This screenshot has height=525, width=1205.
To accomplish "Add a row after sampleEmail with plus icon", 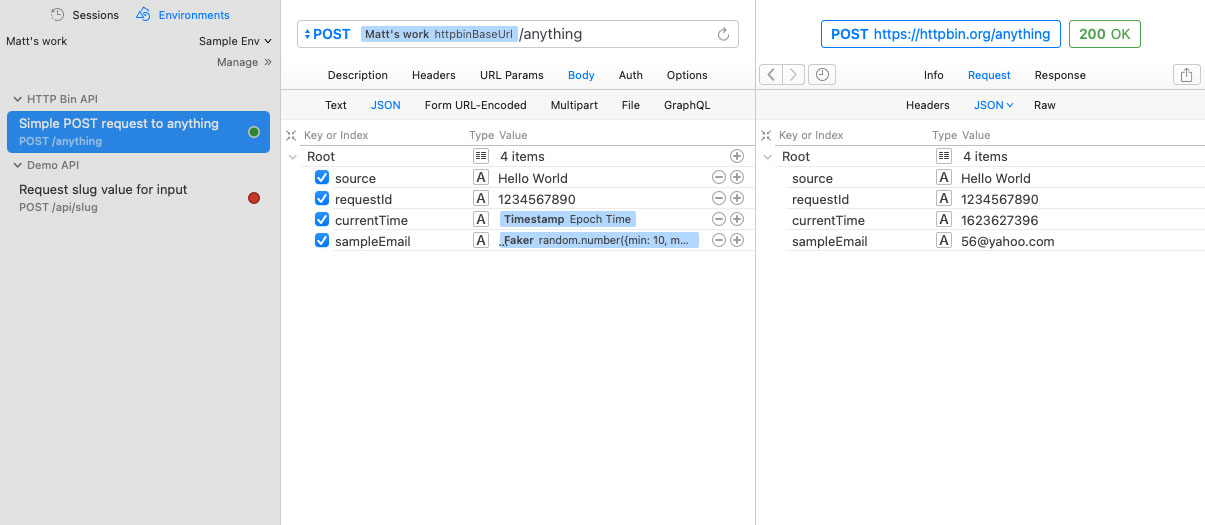I will [737, 240].
